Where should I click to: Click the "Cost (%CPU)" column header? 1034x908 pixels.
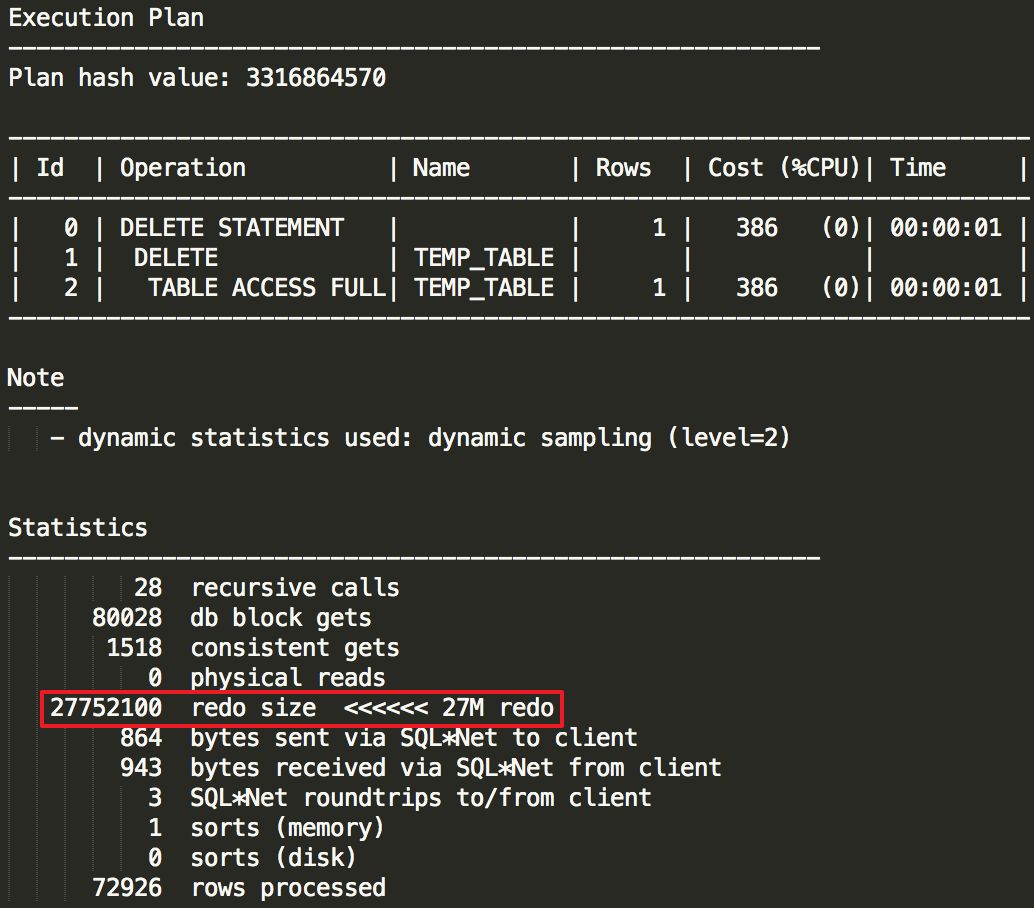click(x=784, y=167)
